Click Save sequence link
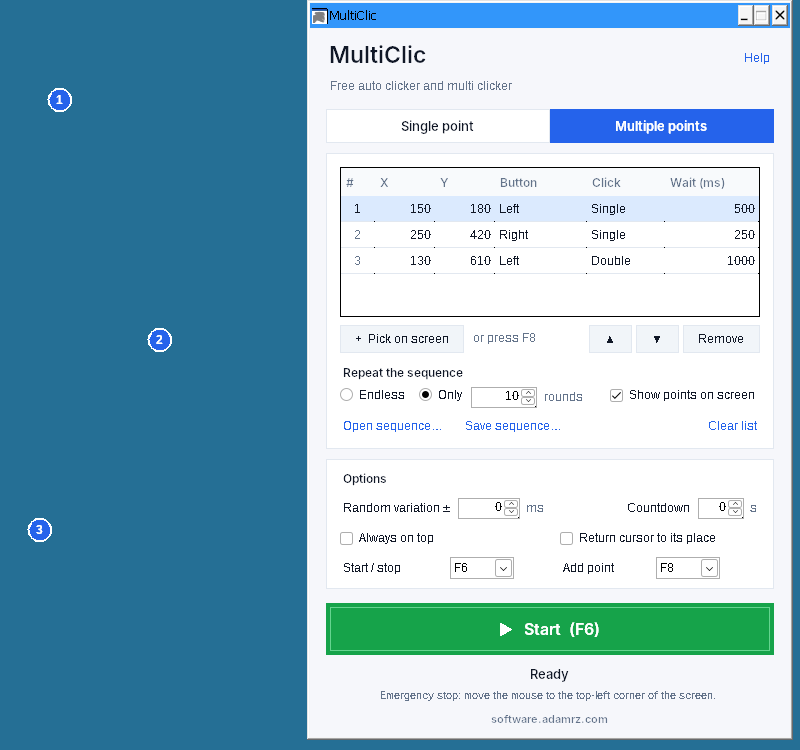The width and height of the screenshot is (800, 750). point(513,426)
